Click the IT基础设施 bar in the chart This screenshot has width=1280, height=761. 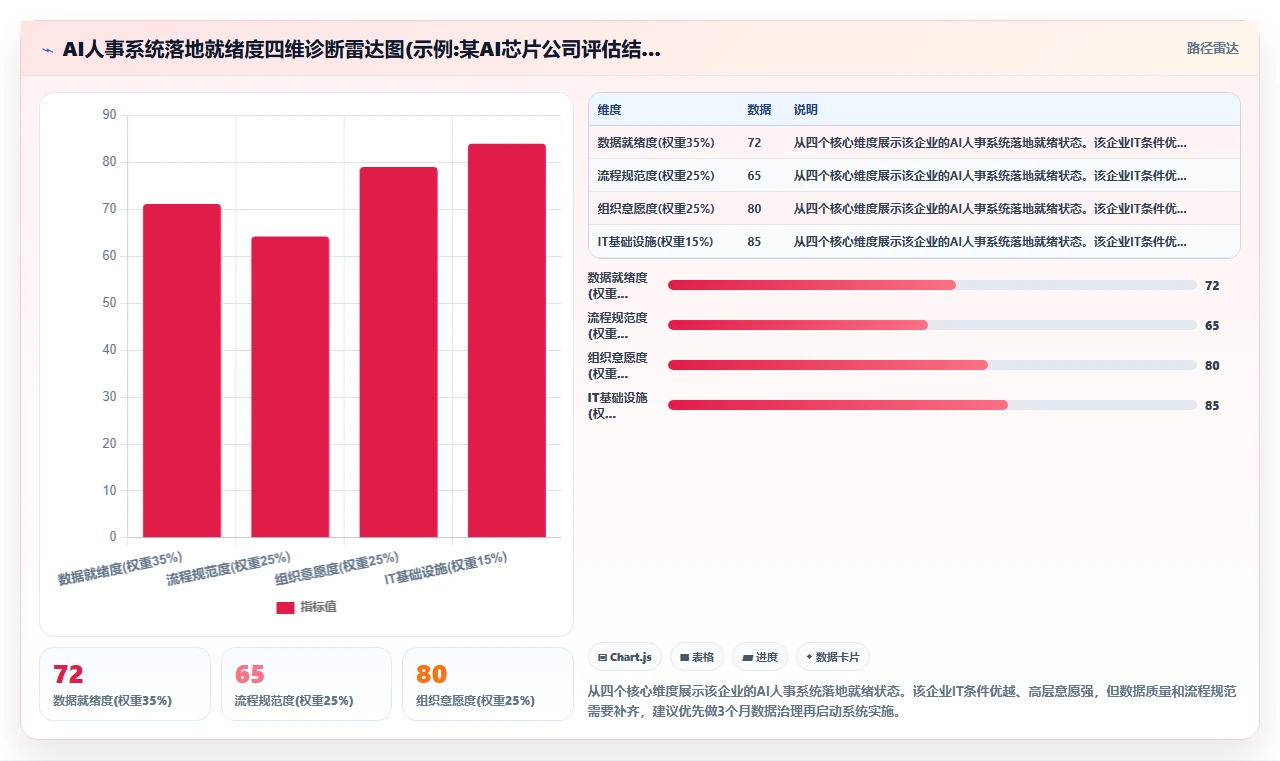pyautogui.click(x=507, y=341)
